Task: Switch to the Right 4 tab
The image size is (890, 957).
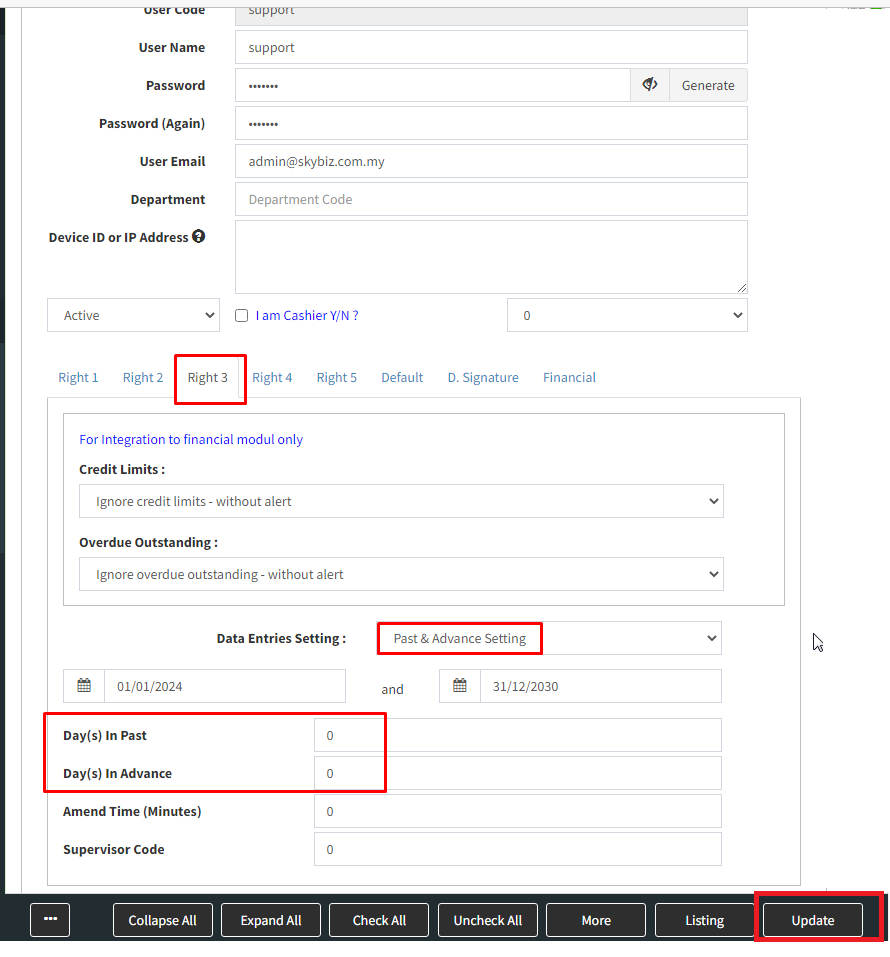Action: click(272, 377)
